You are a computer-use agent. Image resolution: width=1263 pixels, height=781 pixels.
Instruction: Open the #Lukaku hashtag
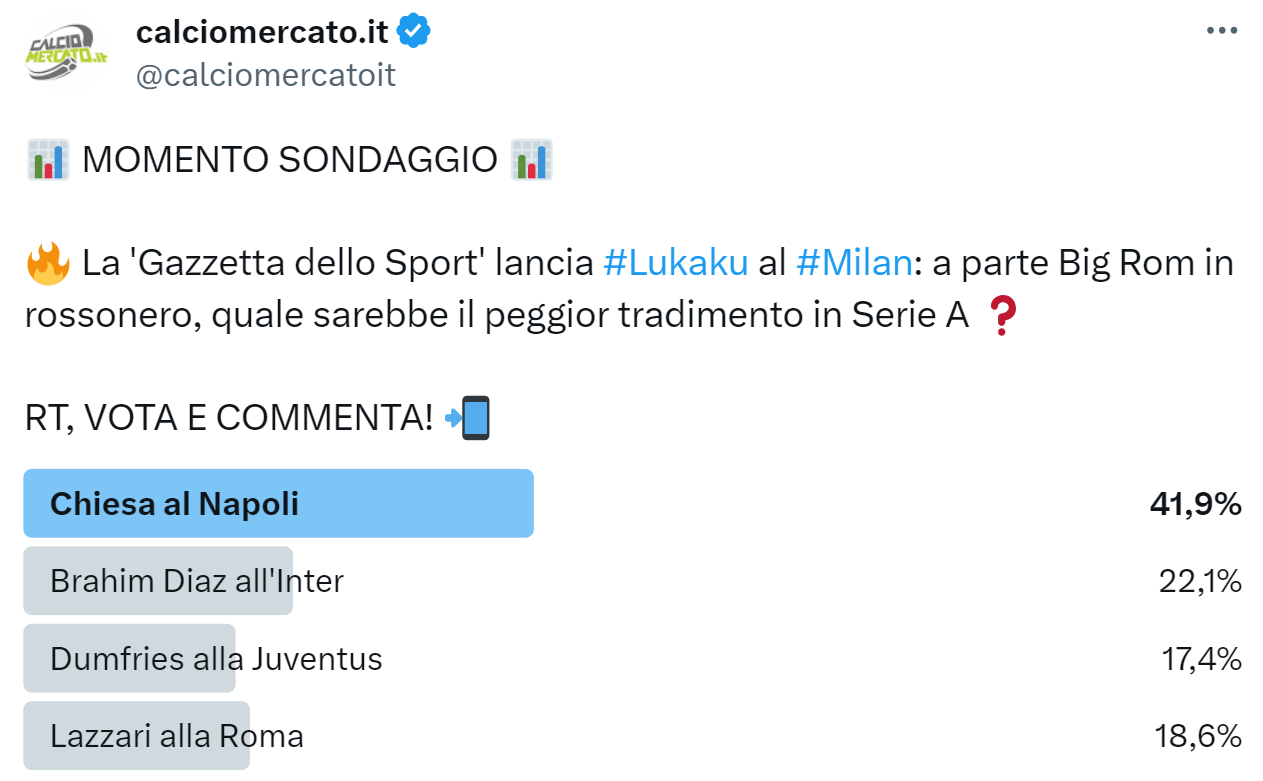676,263
